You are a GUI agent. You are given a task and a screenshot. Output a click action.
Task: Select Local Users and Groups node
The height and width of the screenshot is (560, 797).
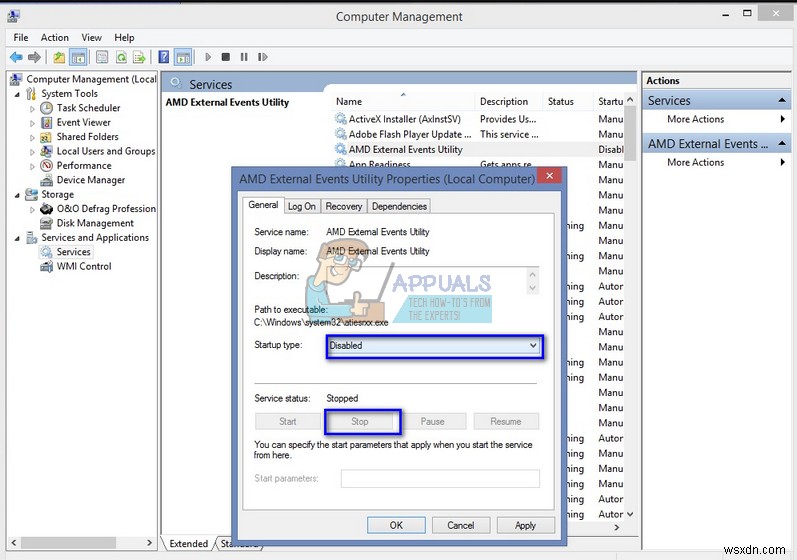[106, 151]
